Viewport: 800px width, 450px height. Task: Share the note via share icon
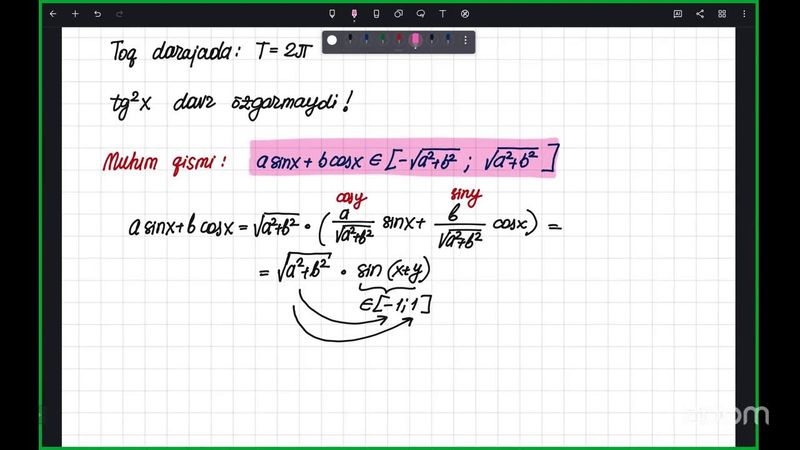700,14
